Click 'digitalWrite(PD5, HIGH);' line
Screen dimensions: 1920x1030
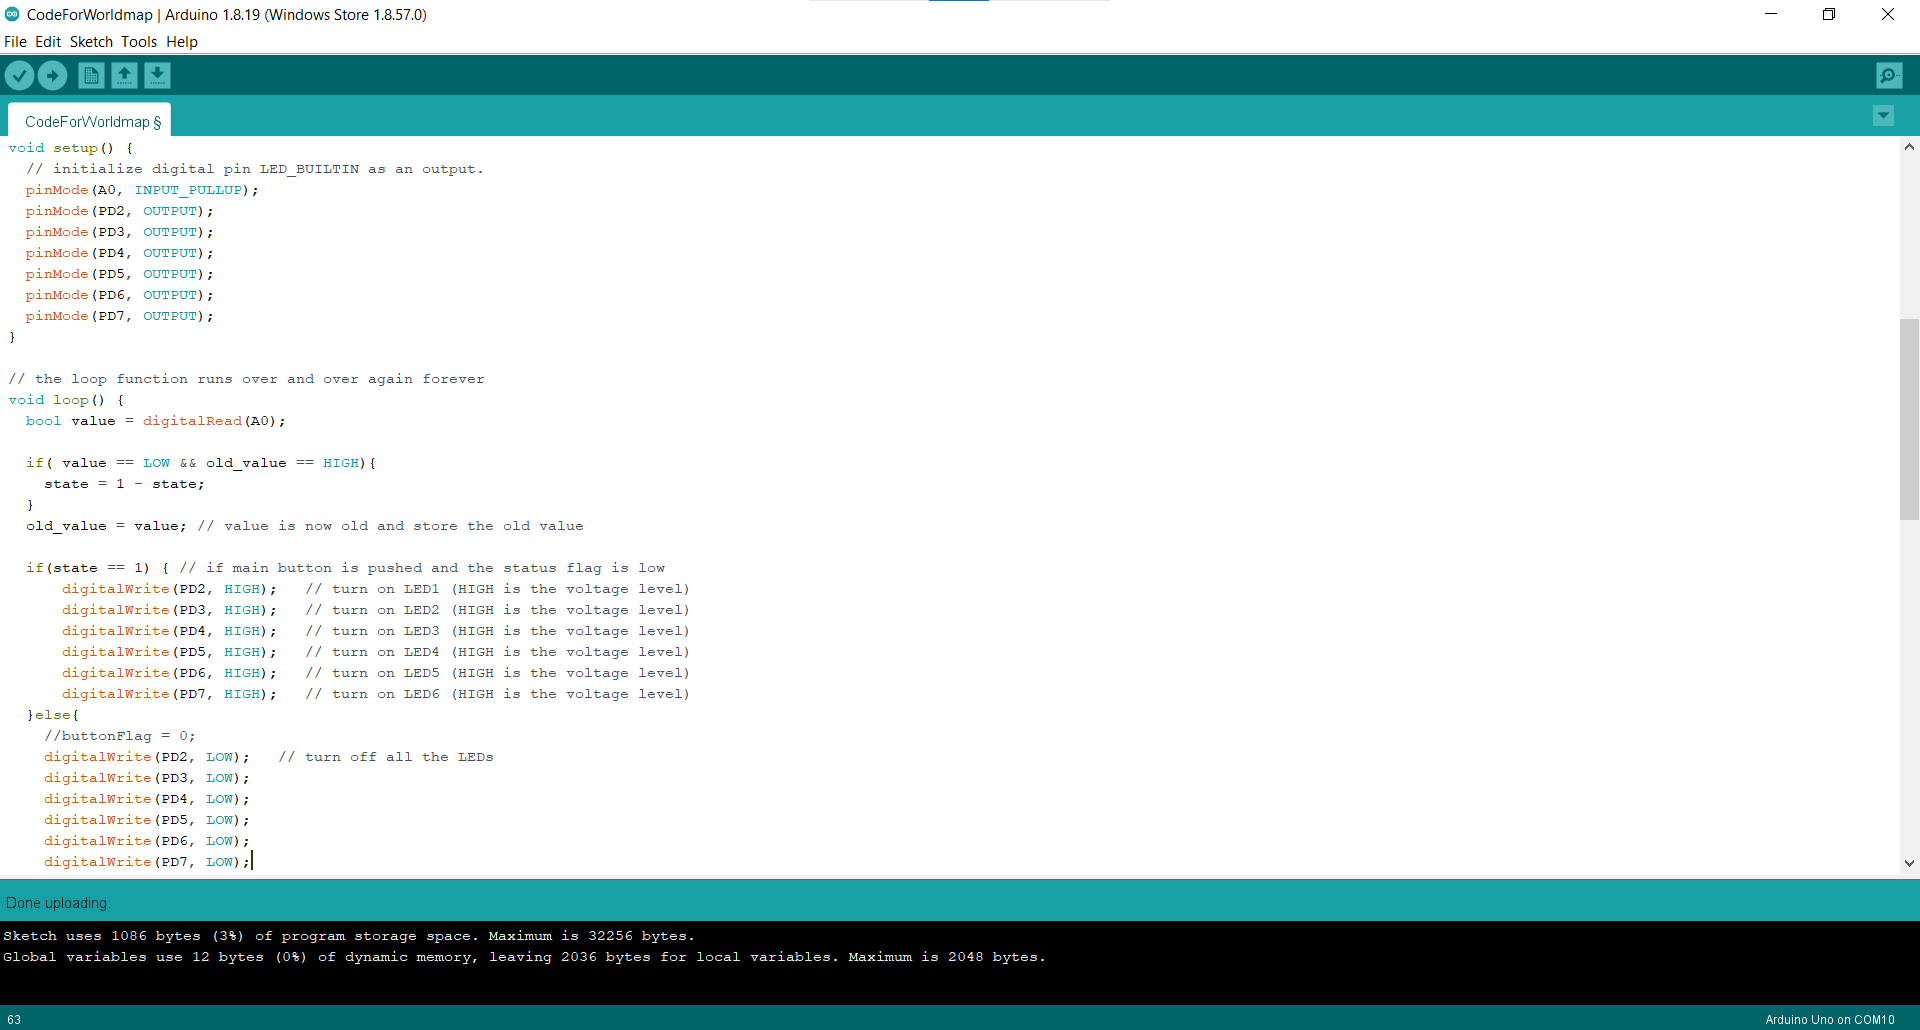click(x=169, y=652)
